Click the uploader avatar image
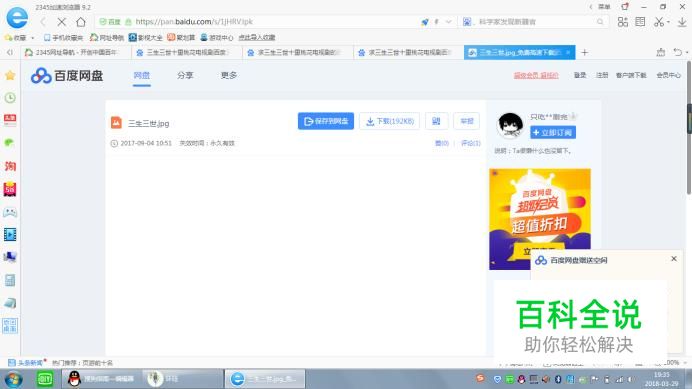Image resolution: width=692 pixels, height=389 pixels. point(510,125)
